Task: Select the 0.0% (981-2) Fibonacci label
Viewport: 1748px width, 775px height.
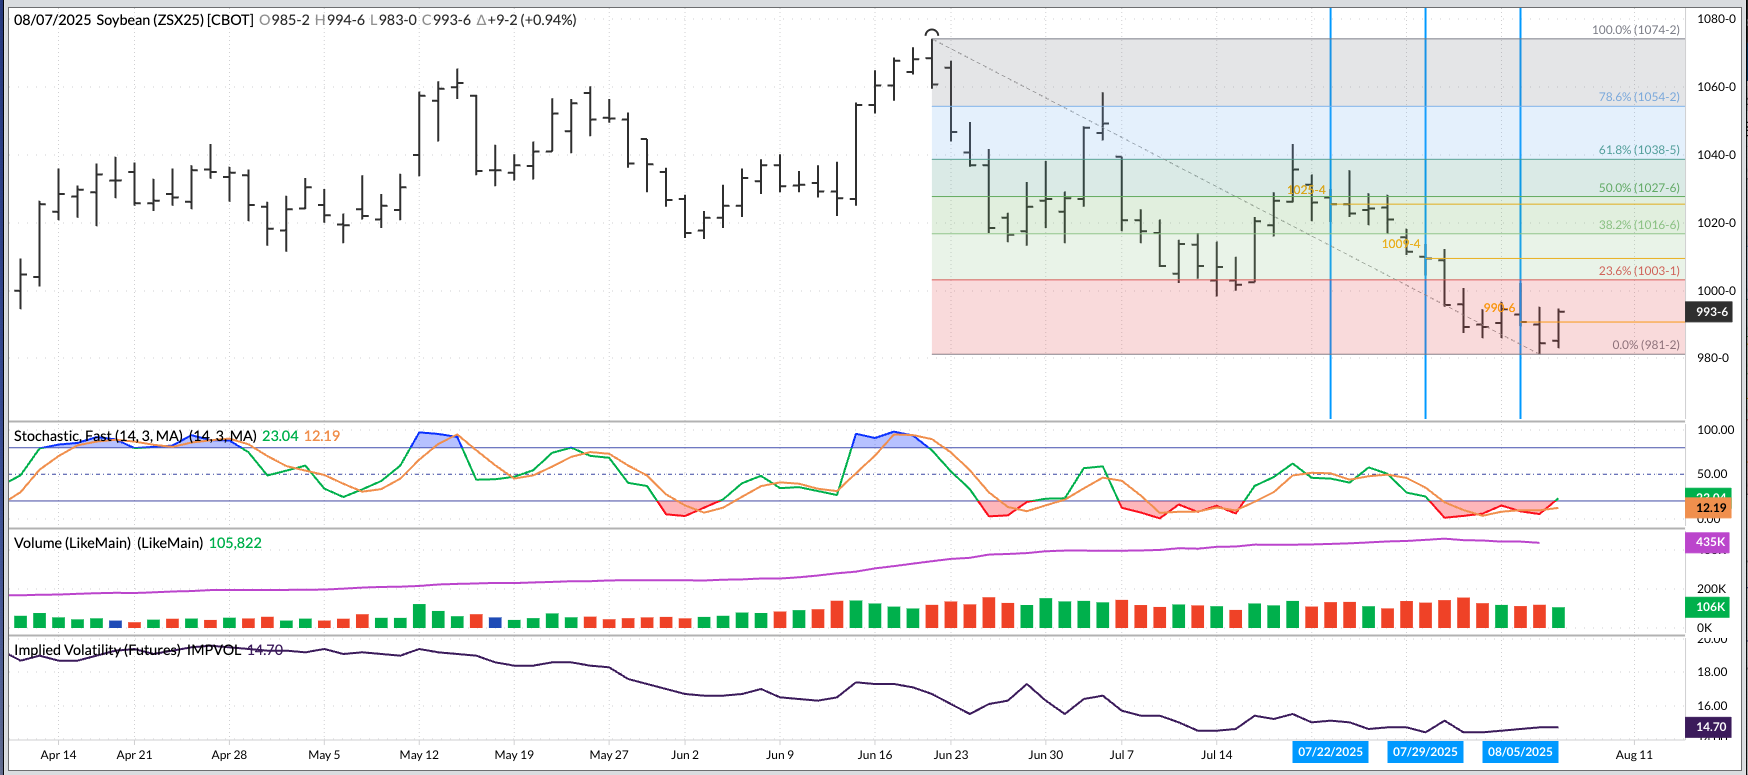Action: [1645, 345]
